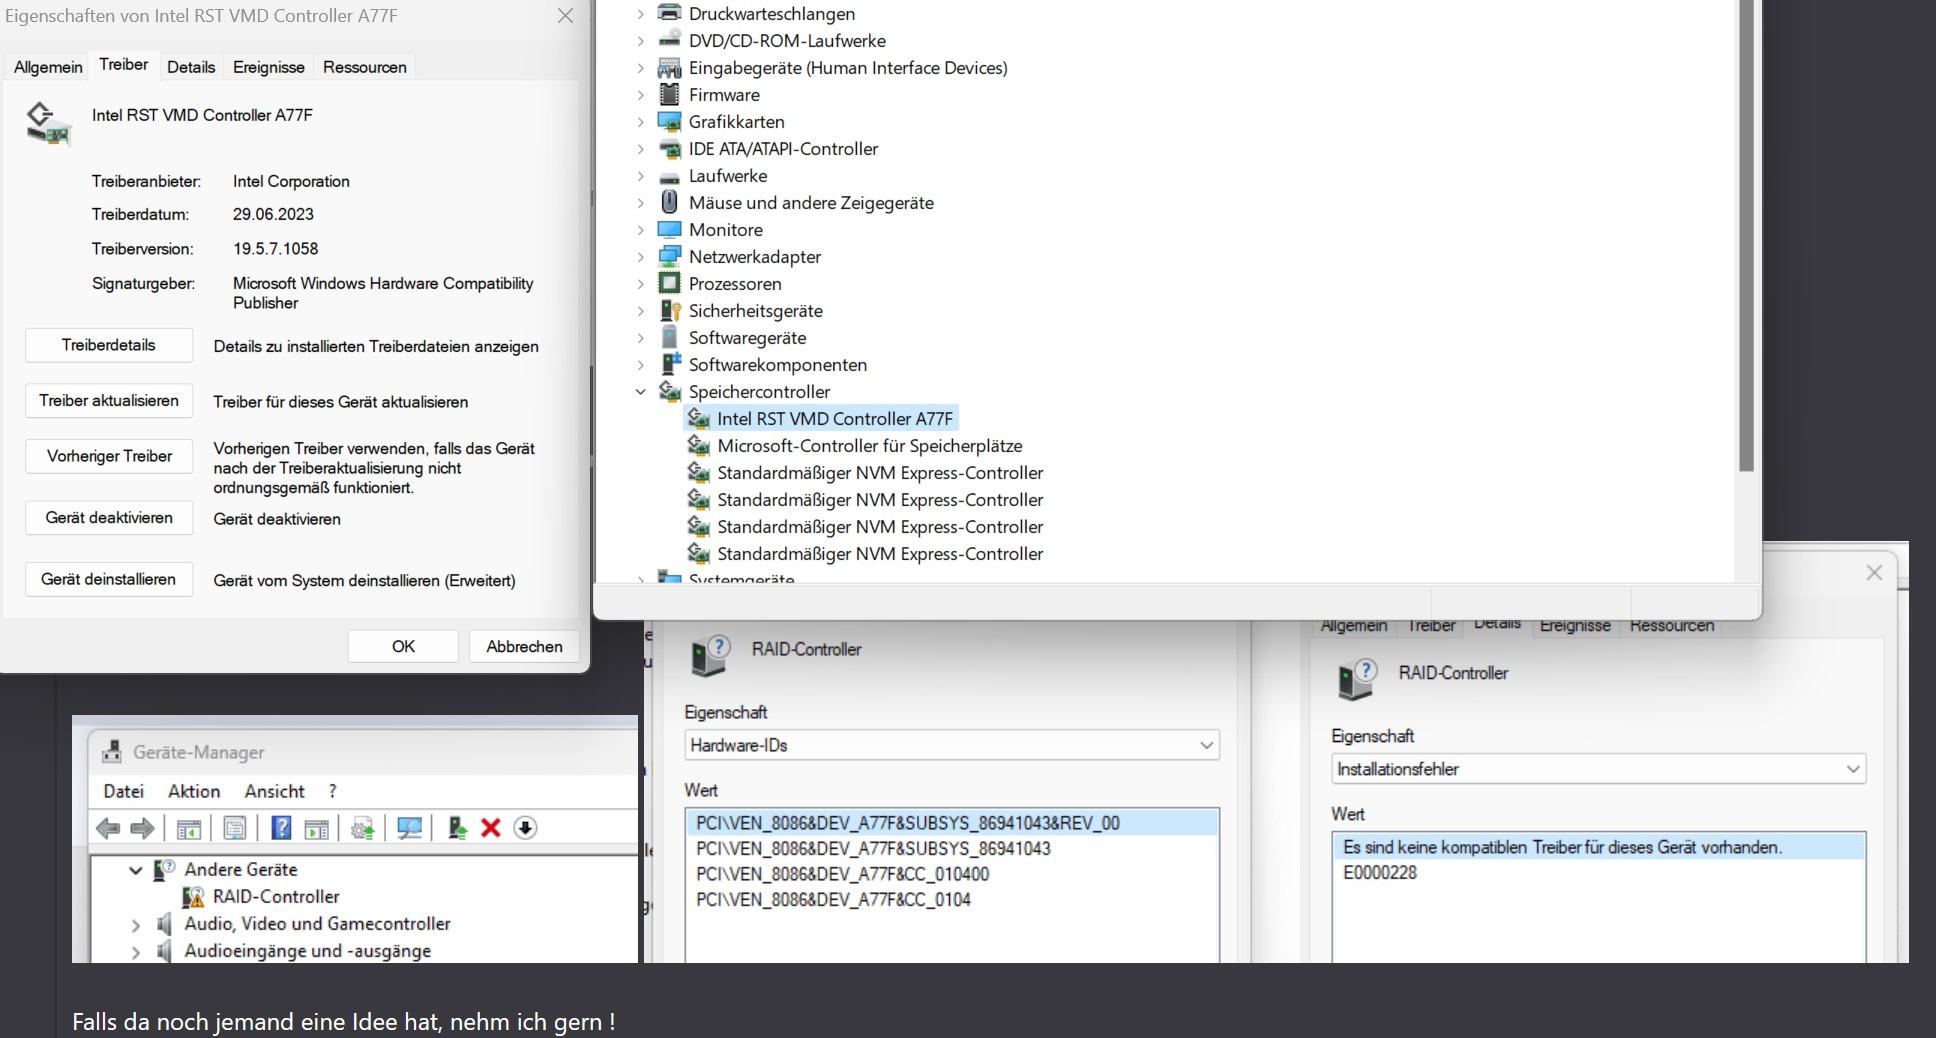
Task: Click the Abbrechen button
Action: click(524, 646)
